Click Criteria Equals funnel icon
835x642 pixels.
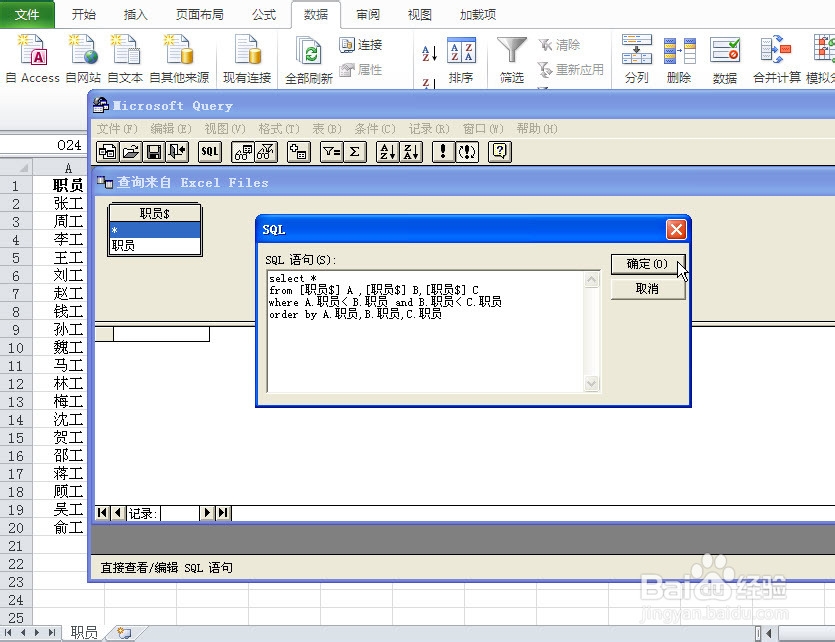click(x=331, y=152)
